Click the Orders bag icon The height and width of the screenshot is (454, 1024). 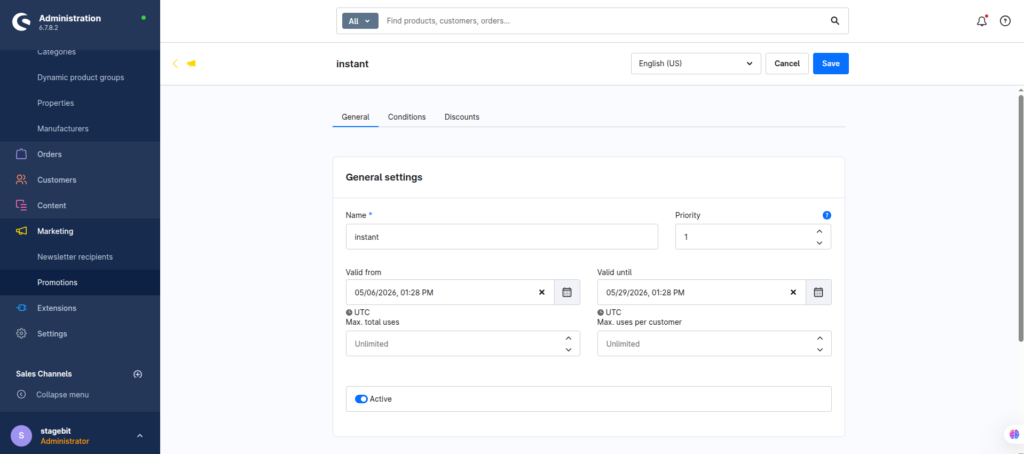[x=22, y=154]
